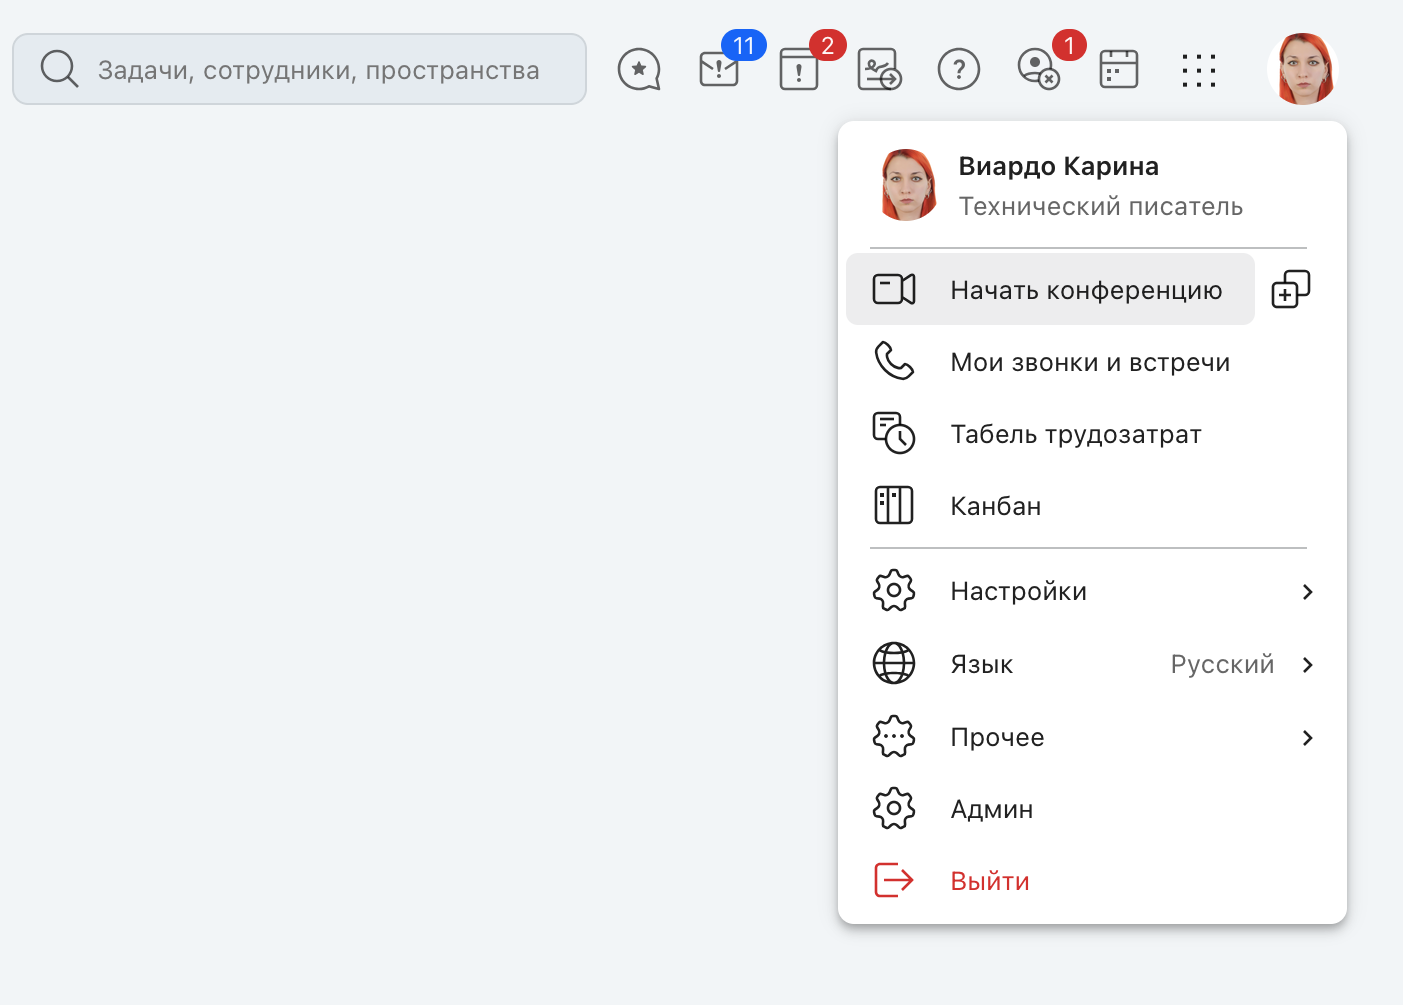
Task: Click the user-status icon with badge 1
Action: point(1038,70)
